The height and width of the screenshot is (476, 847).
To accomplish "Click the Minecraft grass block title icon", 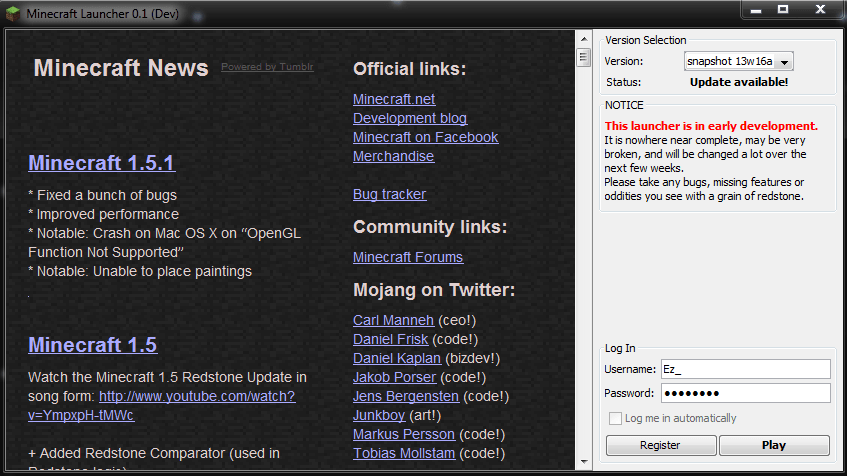I will [12, 14].
